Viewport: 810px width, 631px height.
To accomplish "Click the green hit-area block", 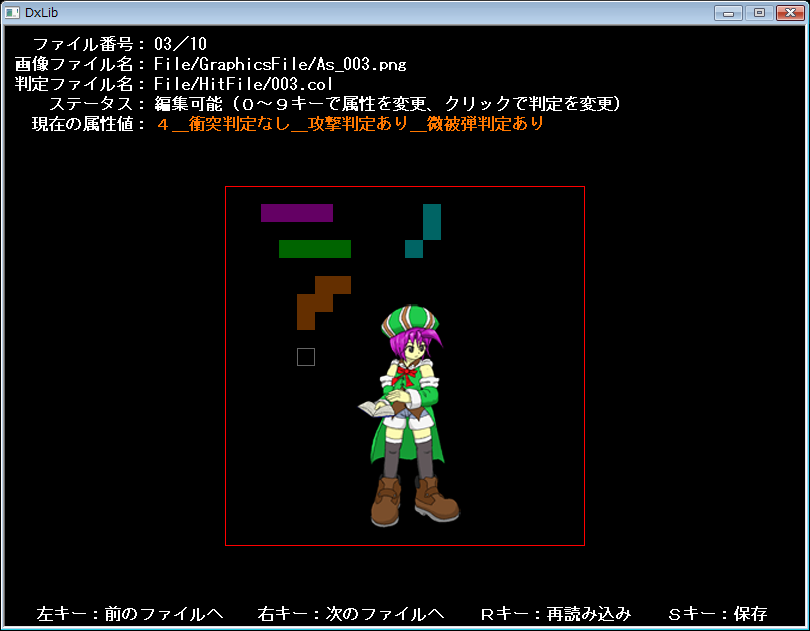I will coord(315,249).
